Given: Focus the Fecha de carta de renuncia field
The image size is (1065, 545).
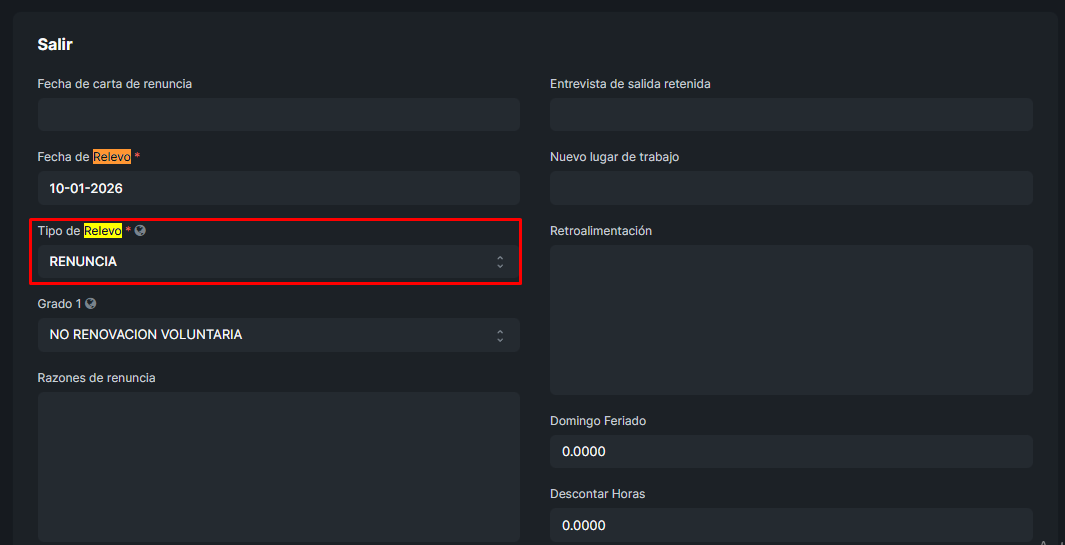Looking at the screenshot, I should pos(278,115).
